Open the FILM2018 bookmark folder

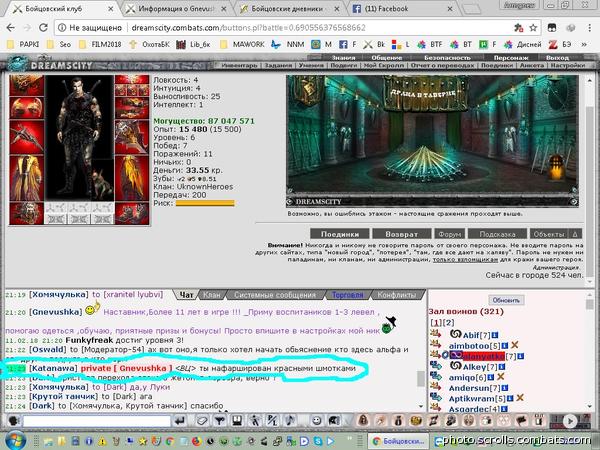click(100, 44)
